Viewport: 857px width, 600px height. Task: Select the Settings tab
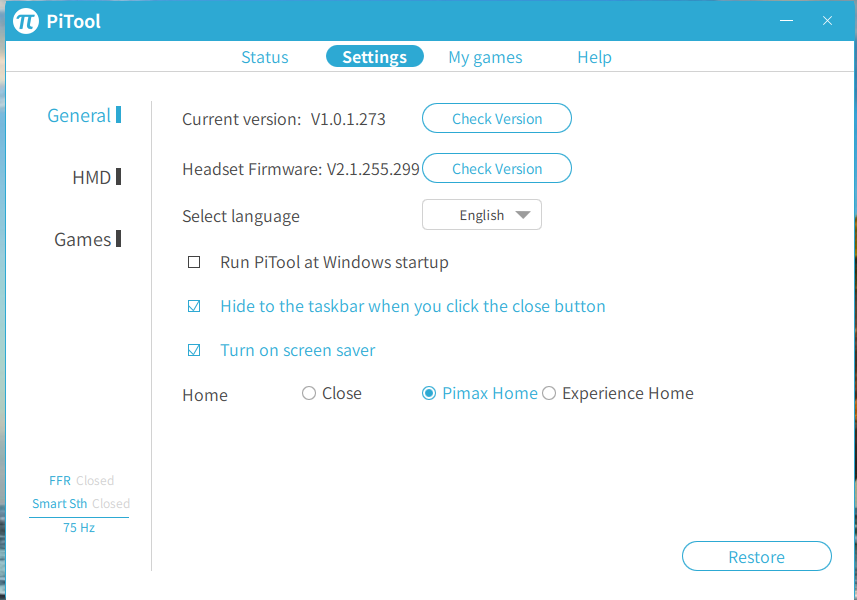point(375,57)
